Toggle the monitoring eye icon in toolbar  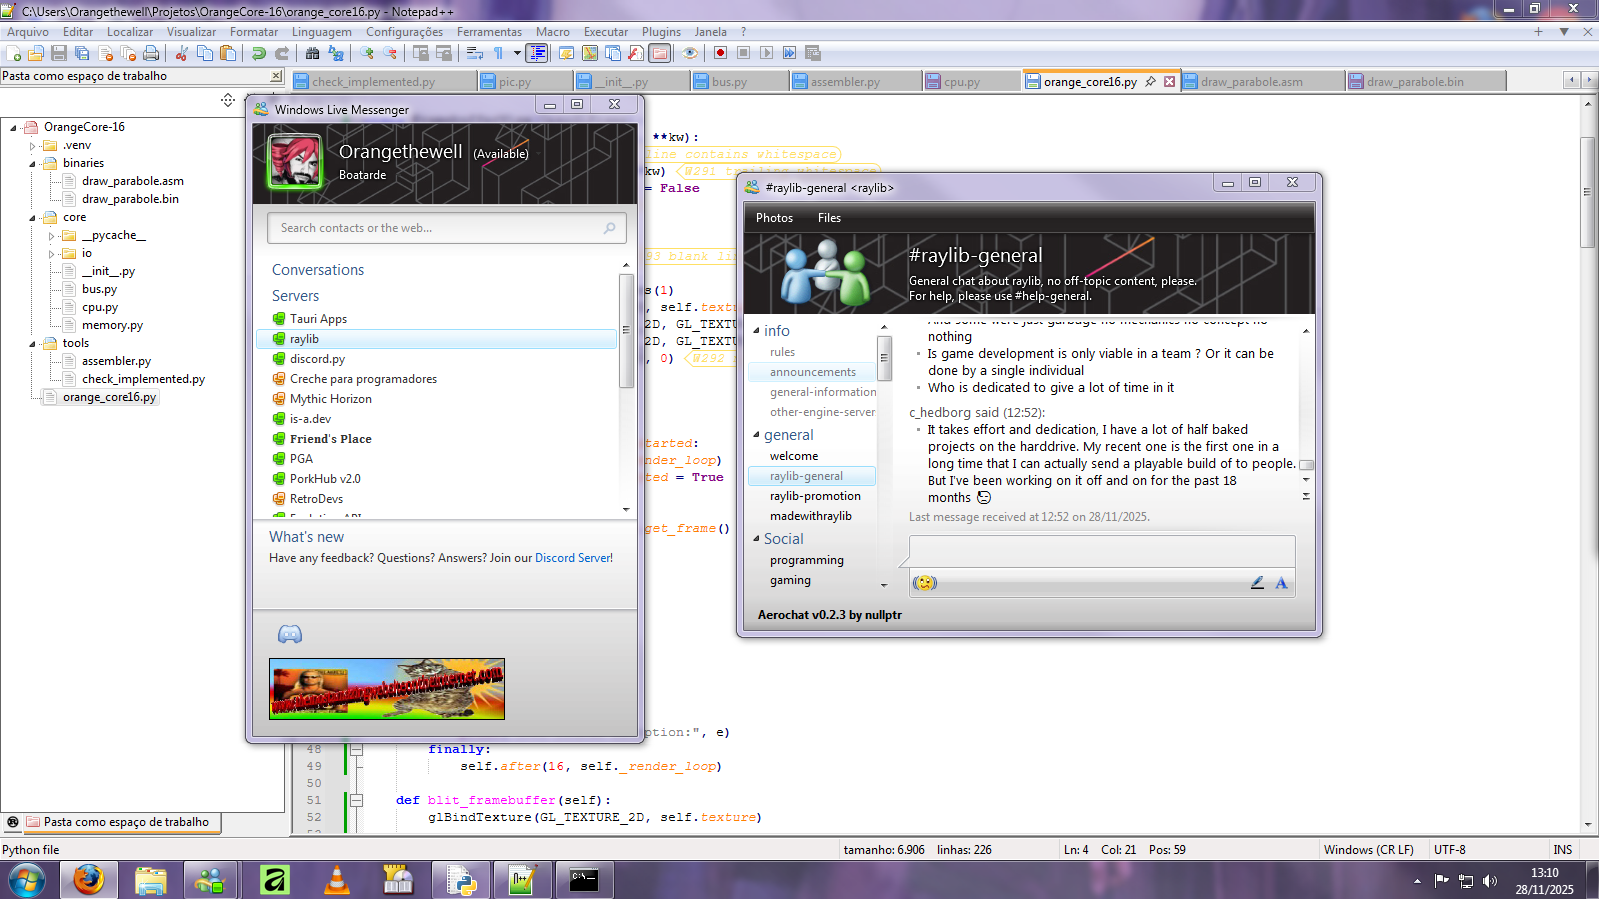pos(690,53)
